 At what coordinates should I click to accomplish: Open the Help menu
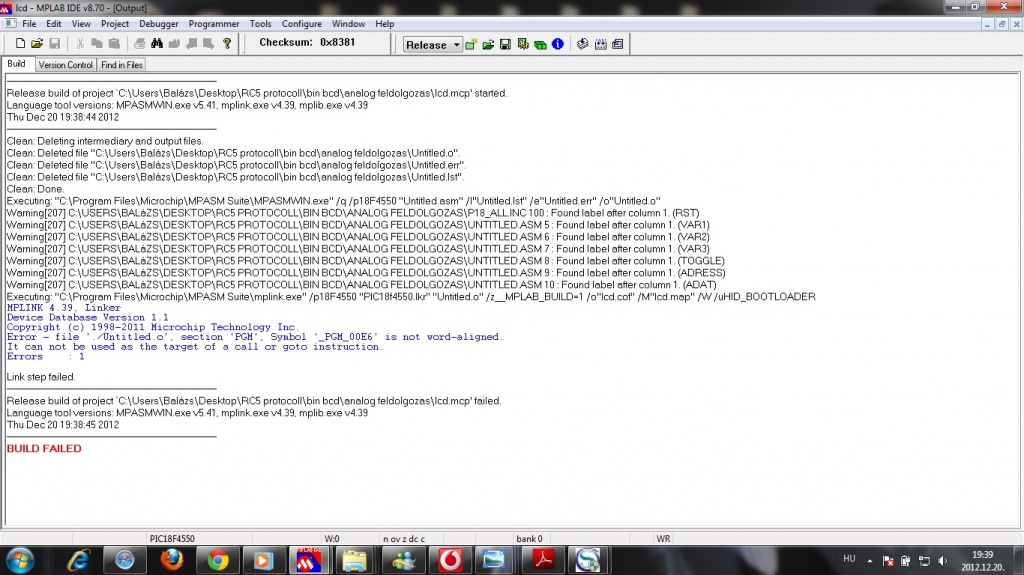tap(385, 24)
